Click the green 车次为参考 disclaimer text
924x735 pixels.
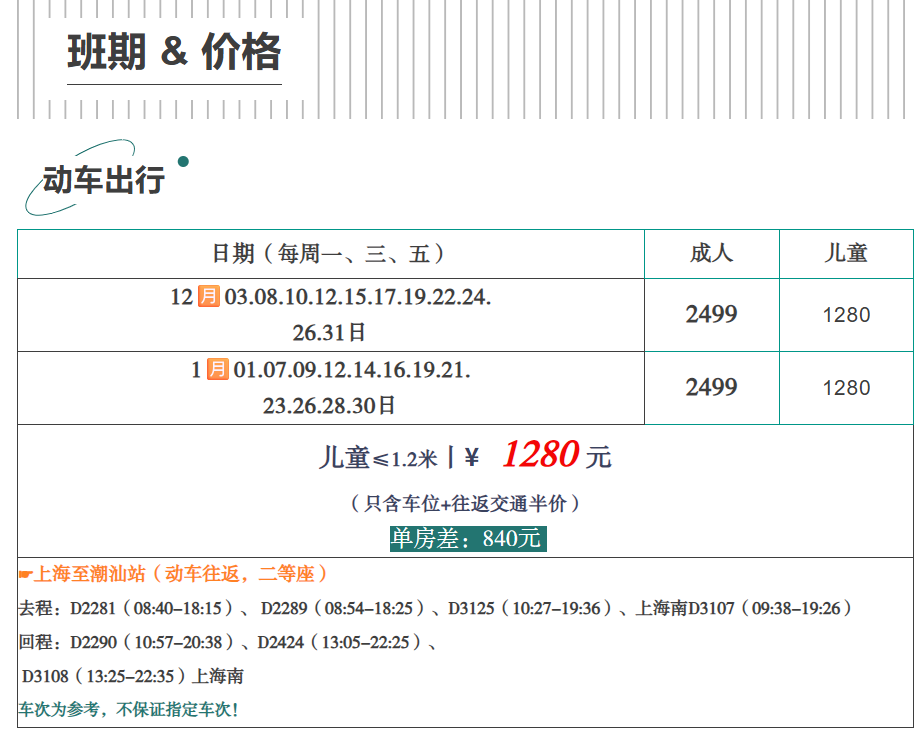tap(128, 710)
